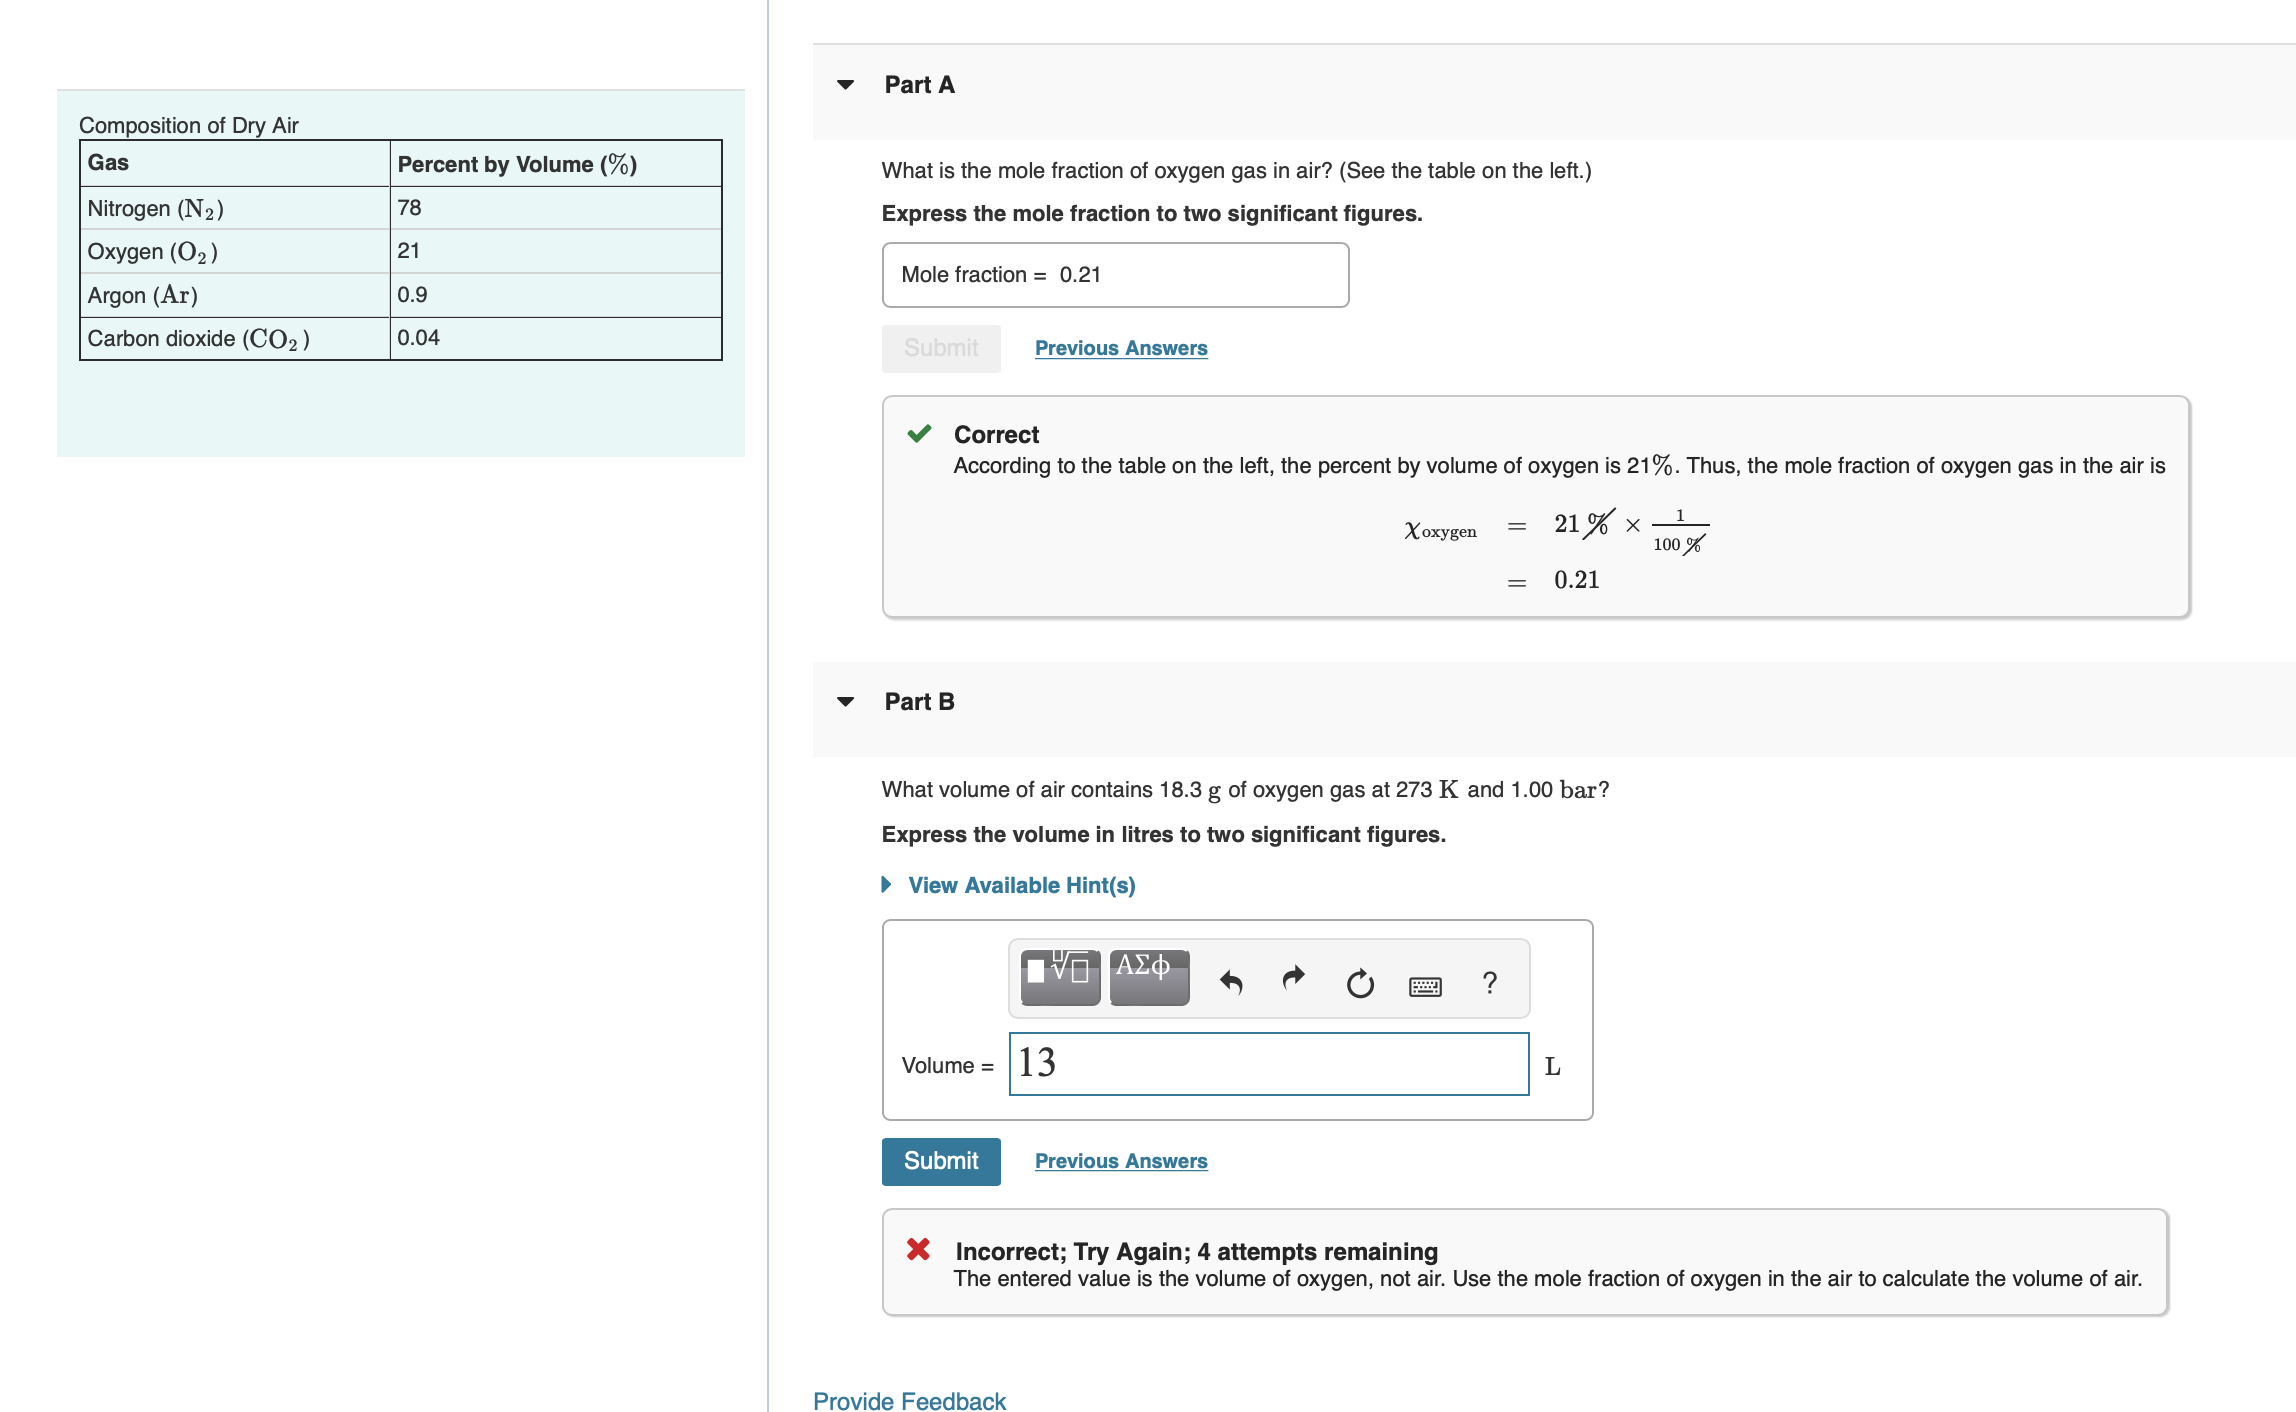The width and height of the screenshot is (2296, 1412).
Task: Collapse the Part A section
Action: pos(846,85)
